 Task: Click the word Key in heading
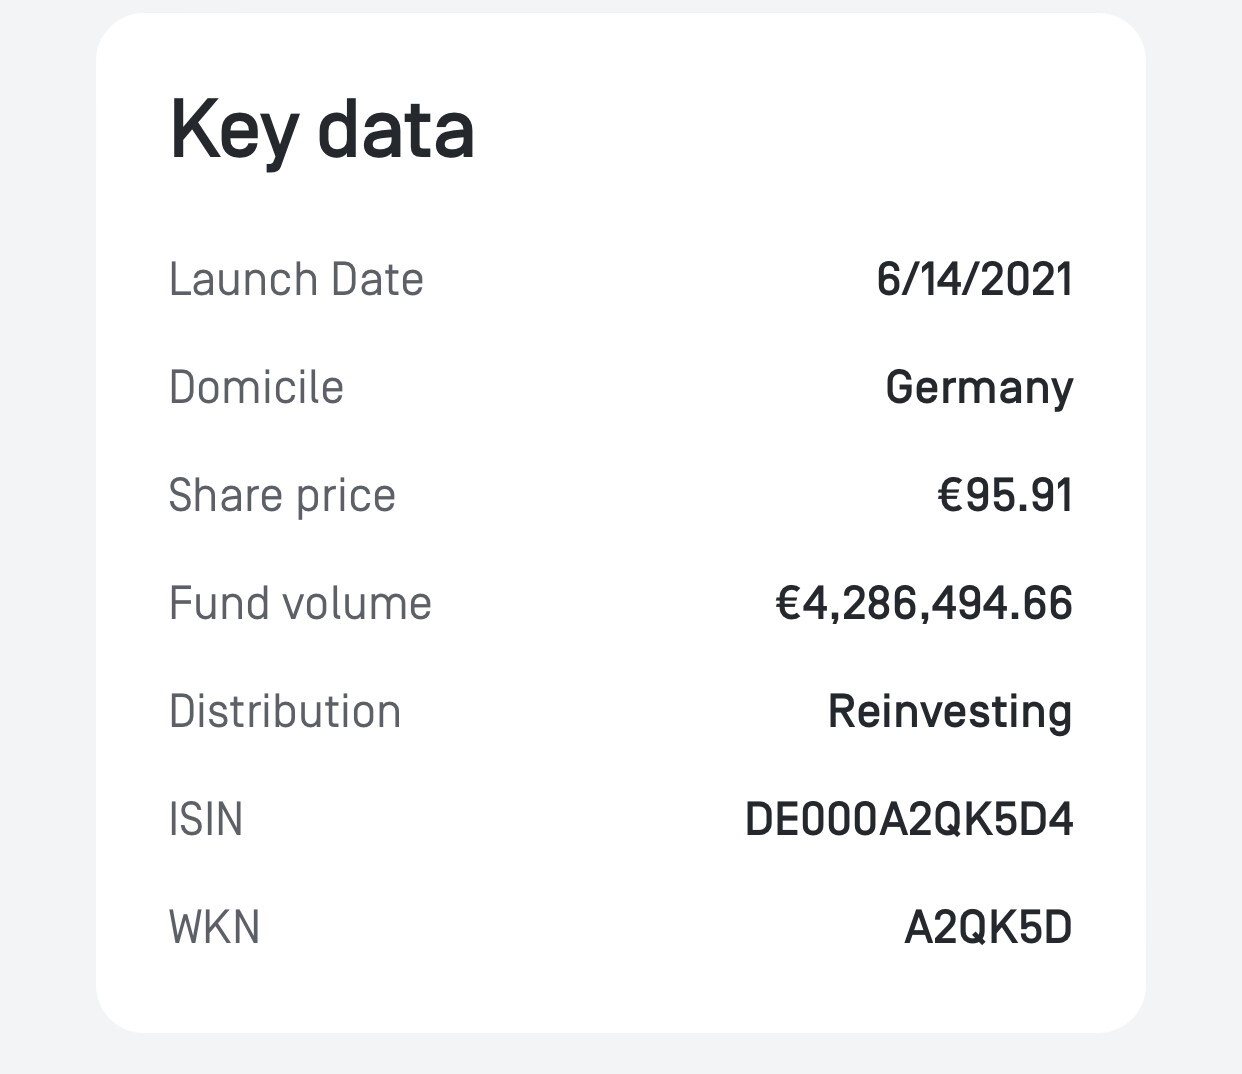[x=235, y=132]
